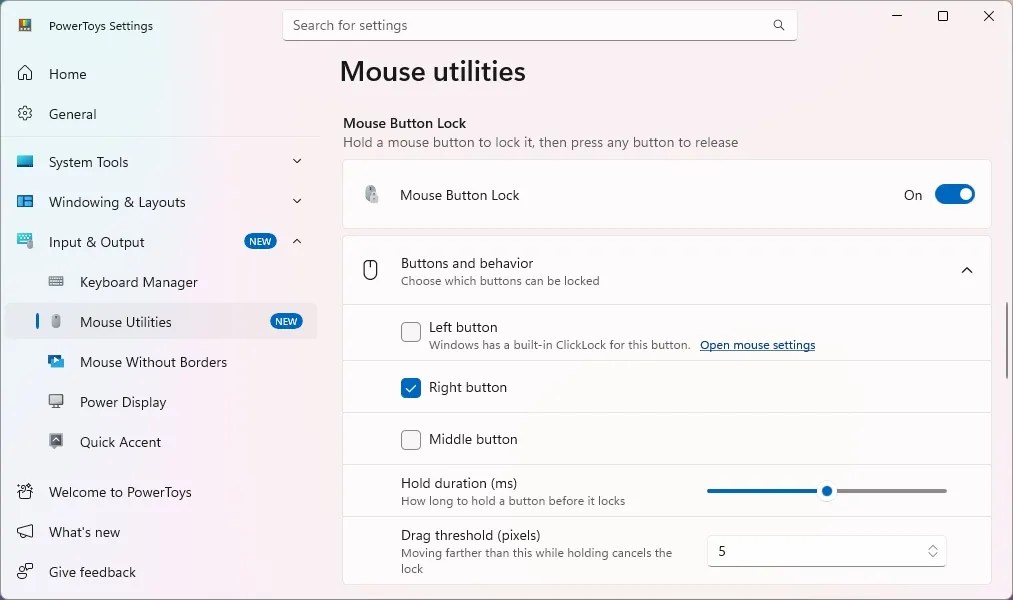Check the Left button checkbox
This screenshot has width=1013, height=600.
(411, 332)
